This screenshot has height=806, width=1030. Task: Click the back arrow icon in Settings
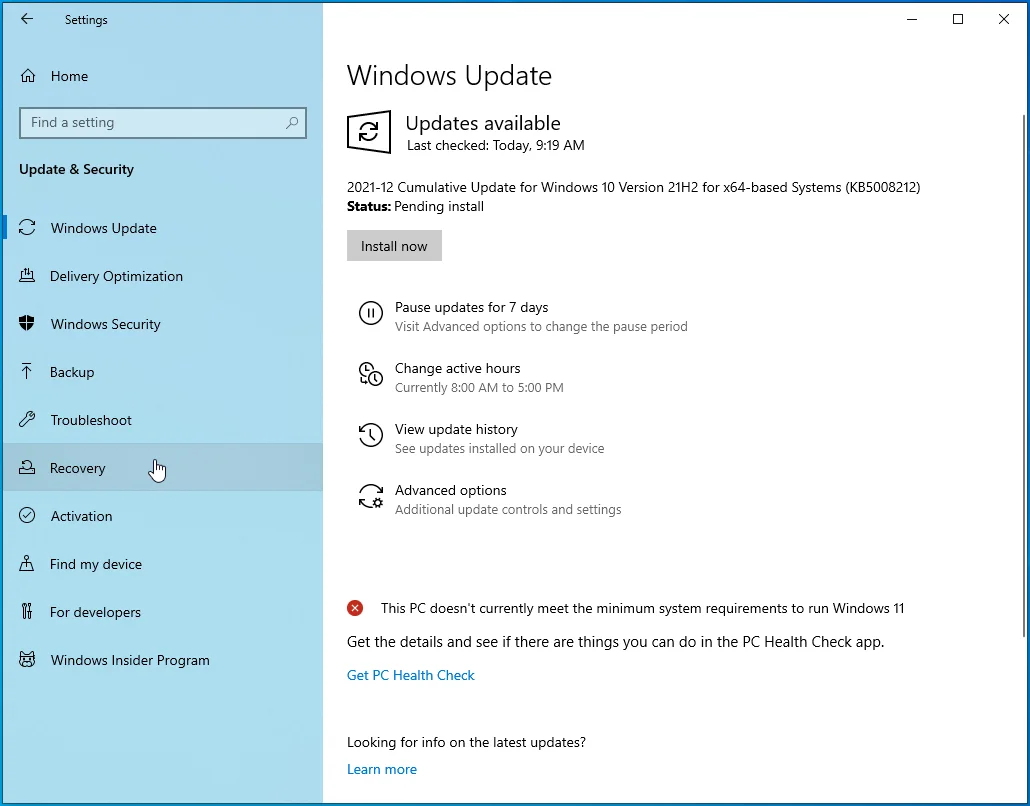tap(26, 19)
